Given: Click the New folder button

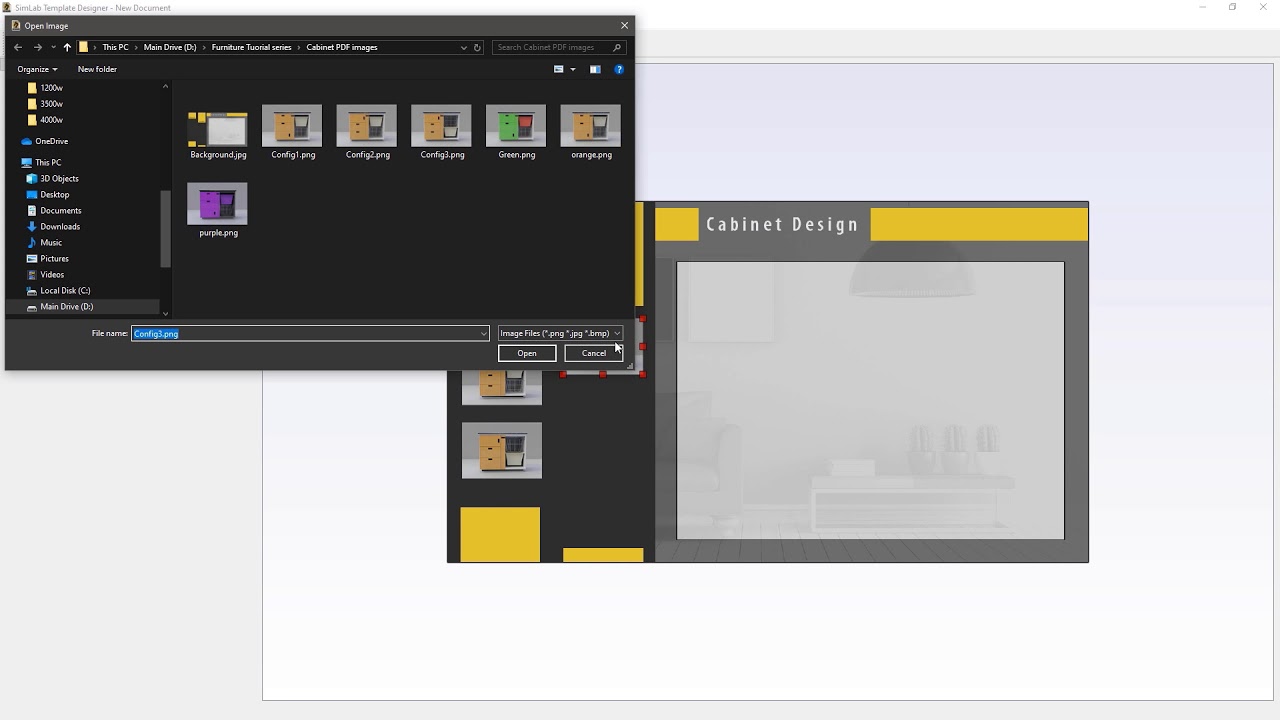Looking at the screenshot, I should [97, 69].
